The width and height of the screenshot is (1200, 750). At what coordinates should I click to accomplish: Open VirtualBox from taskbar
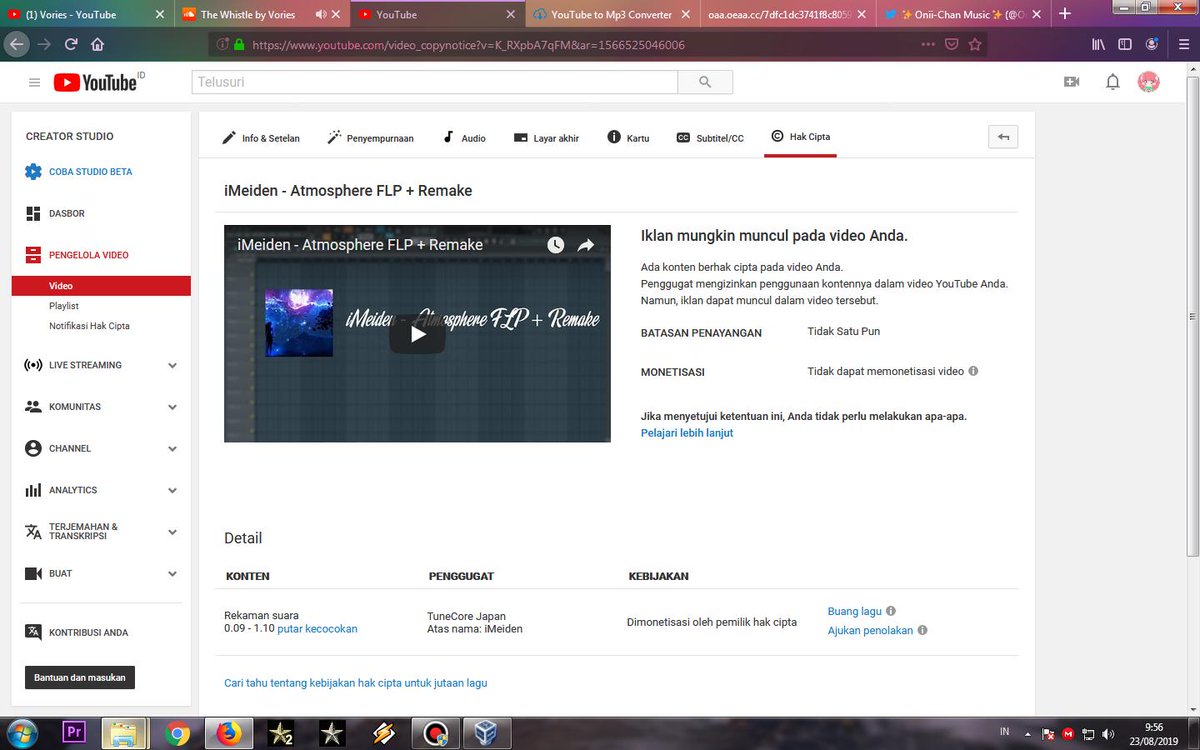[x=486, y=733]
